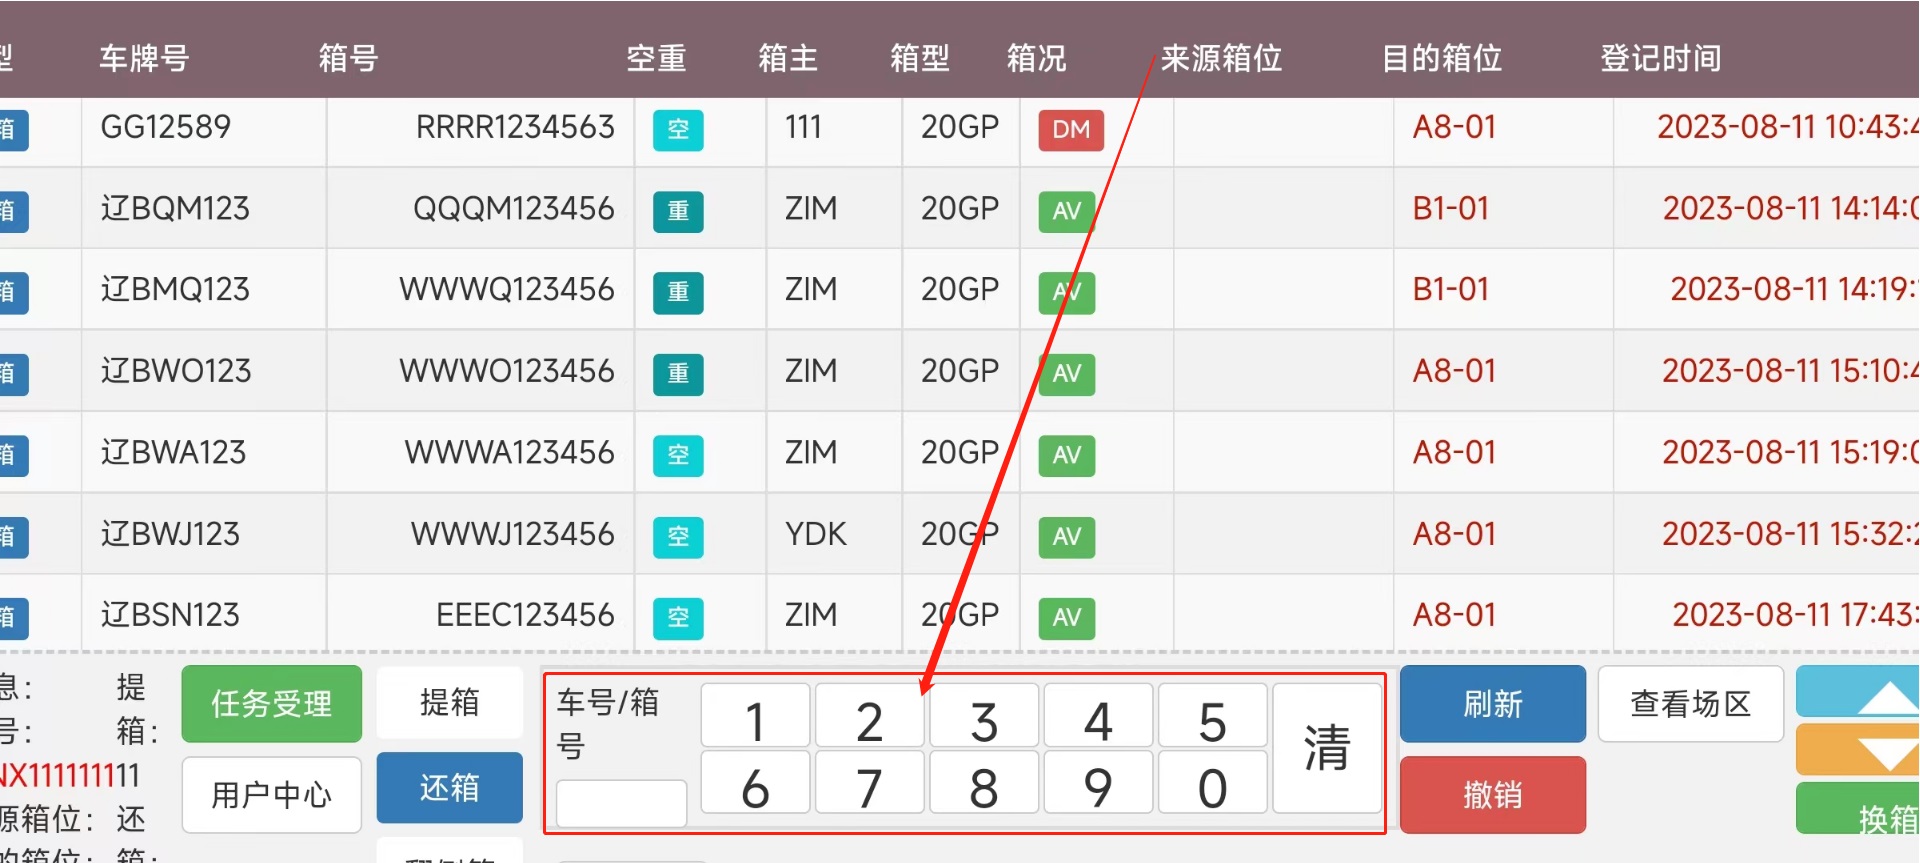Click the blue up arrow button
Image resolution: width=1920 pixels, height=863 pixels.
[1860, 692]
